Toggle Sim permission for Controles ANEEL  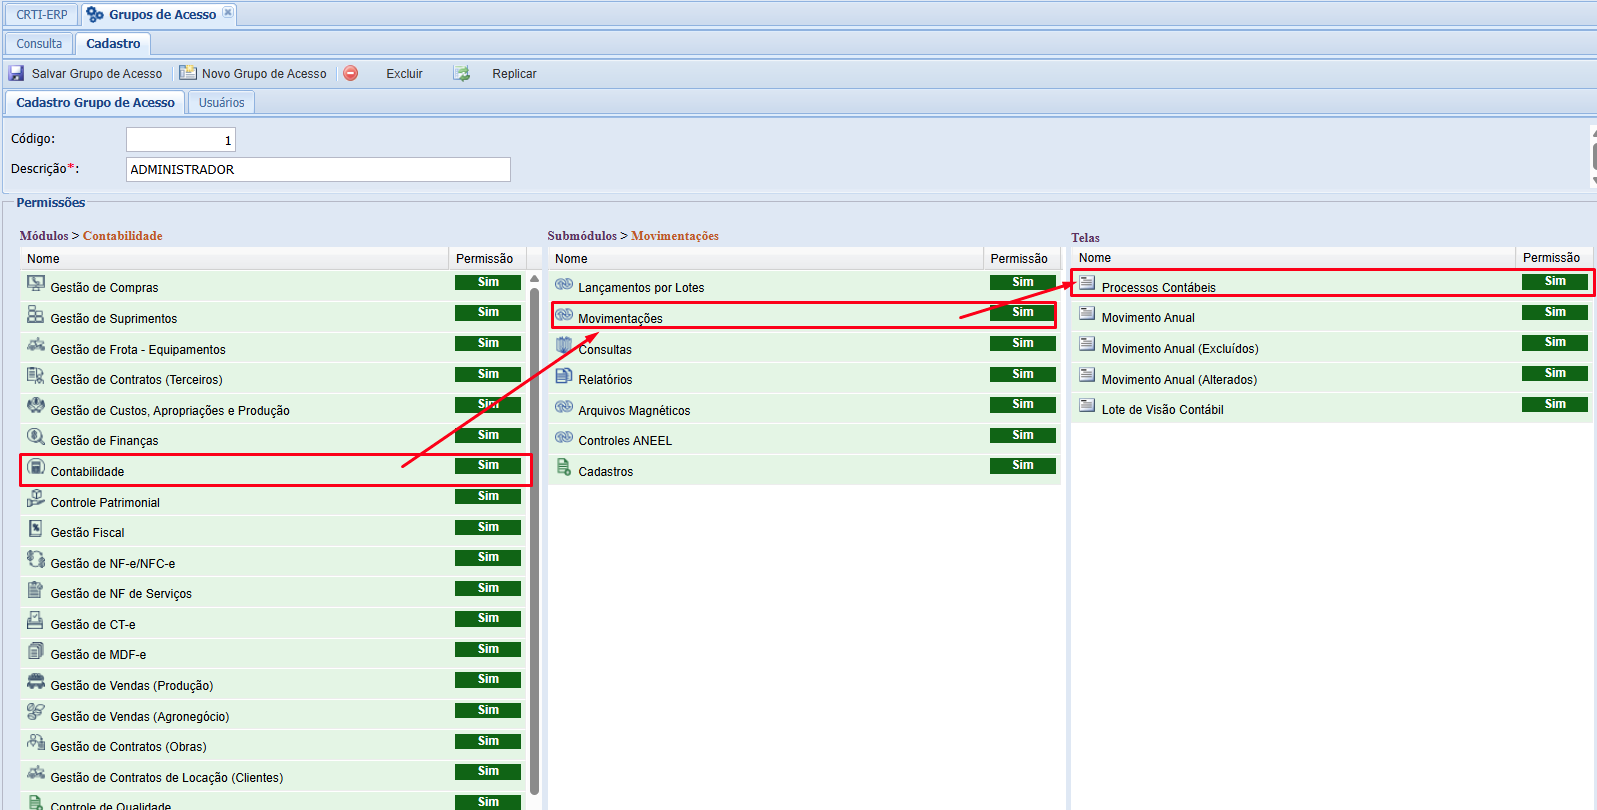(x=1022, y=435)
